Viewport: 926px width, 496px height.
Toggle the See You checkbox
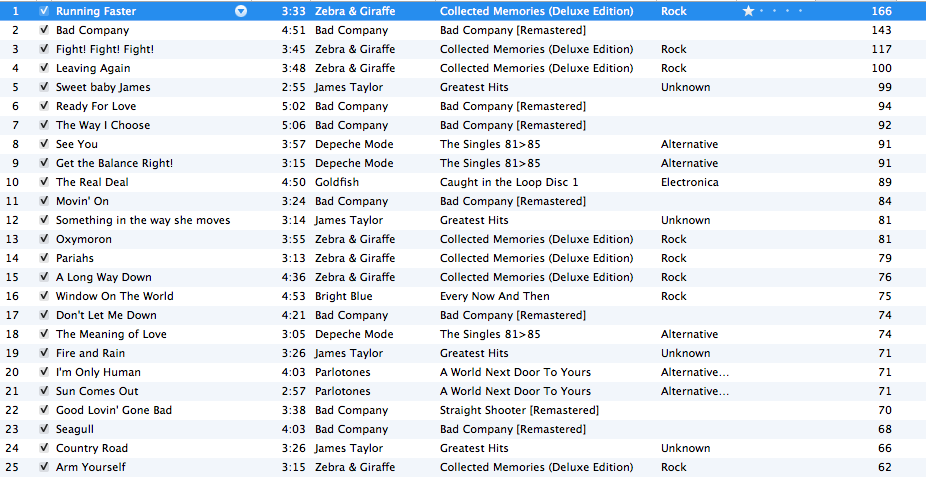point(44,144)
